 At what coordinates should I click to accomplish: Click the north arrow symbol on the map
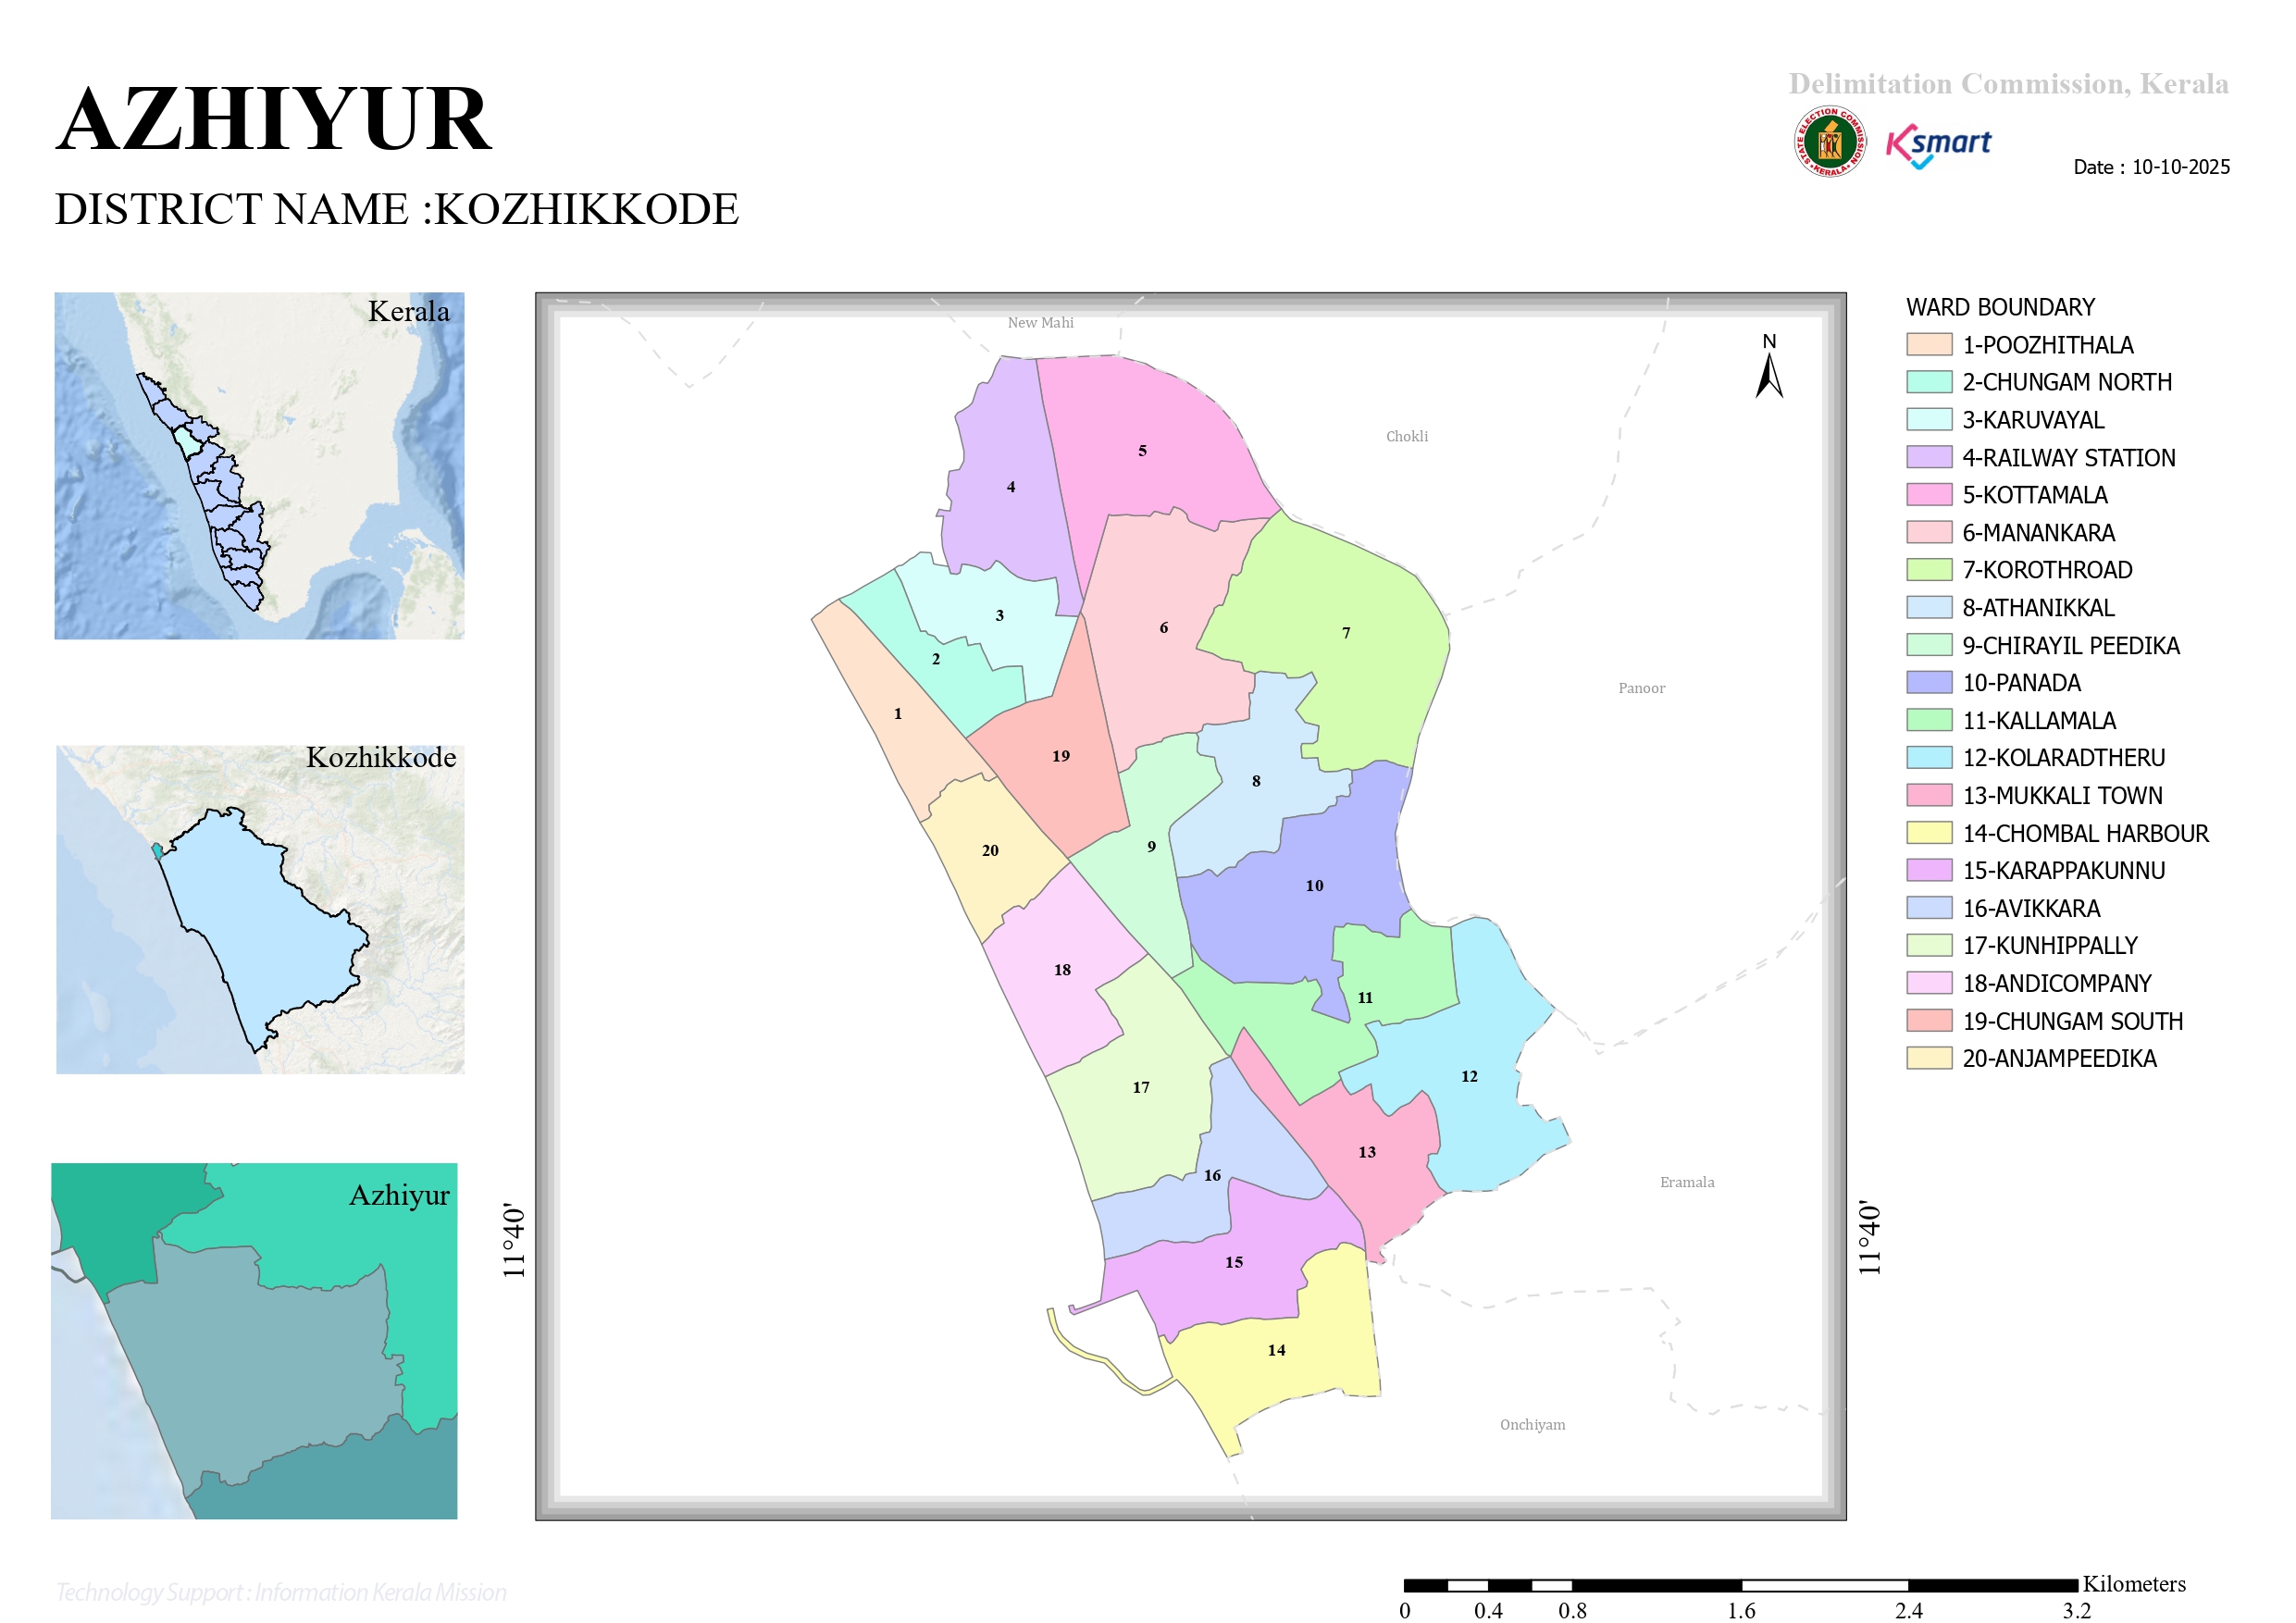[x=1769, y=366]
